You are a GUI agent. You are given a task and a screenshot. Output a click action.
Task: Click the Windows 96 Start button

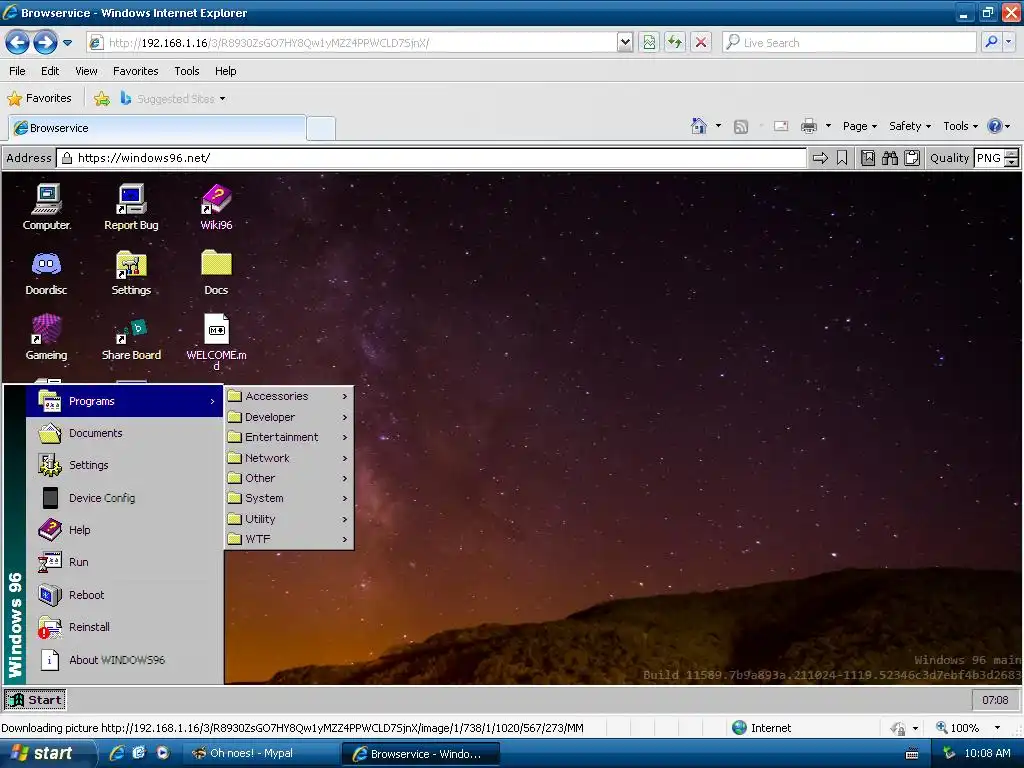35,700
